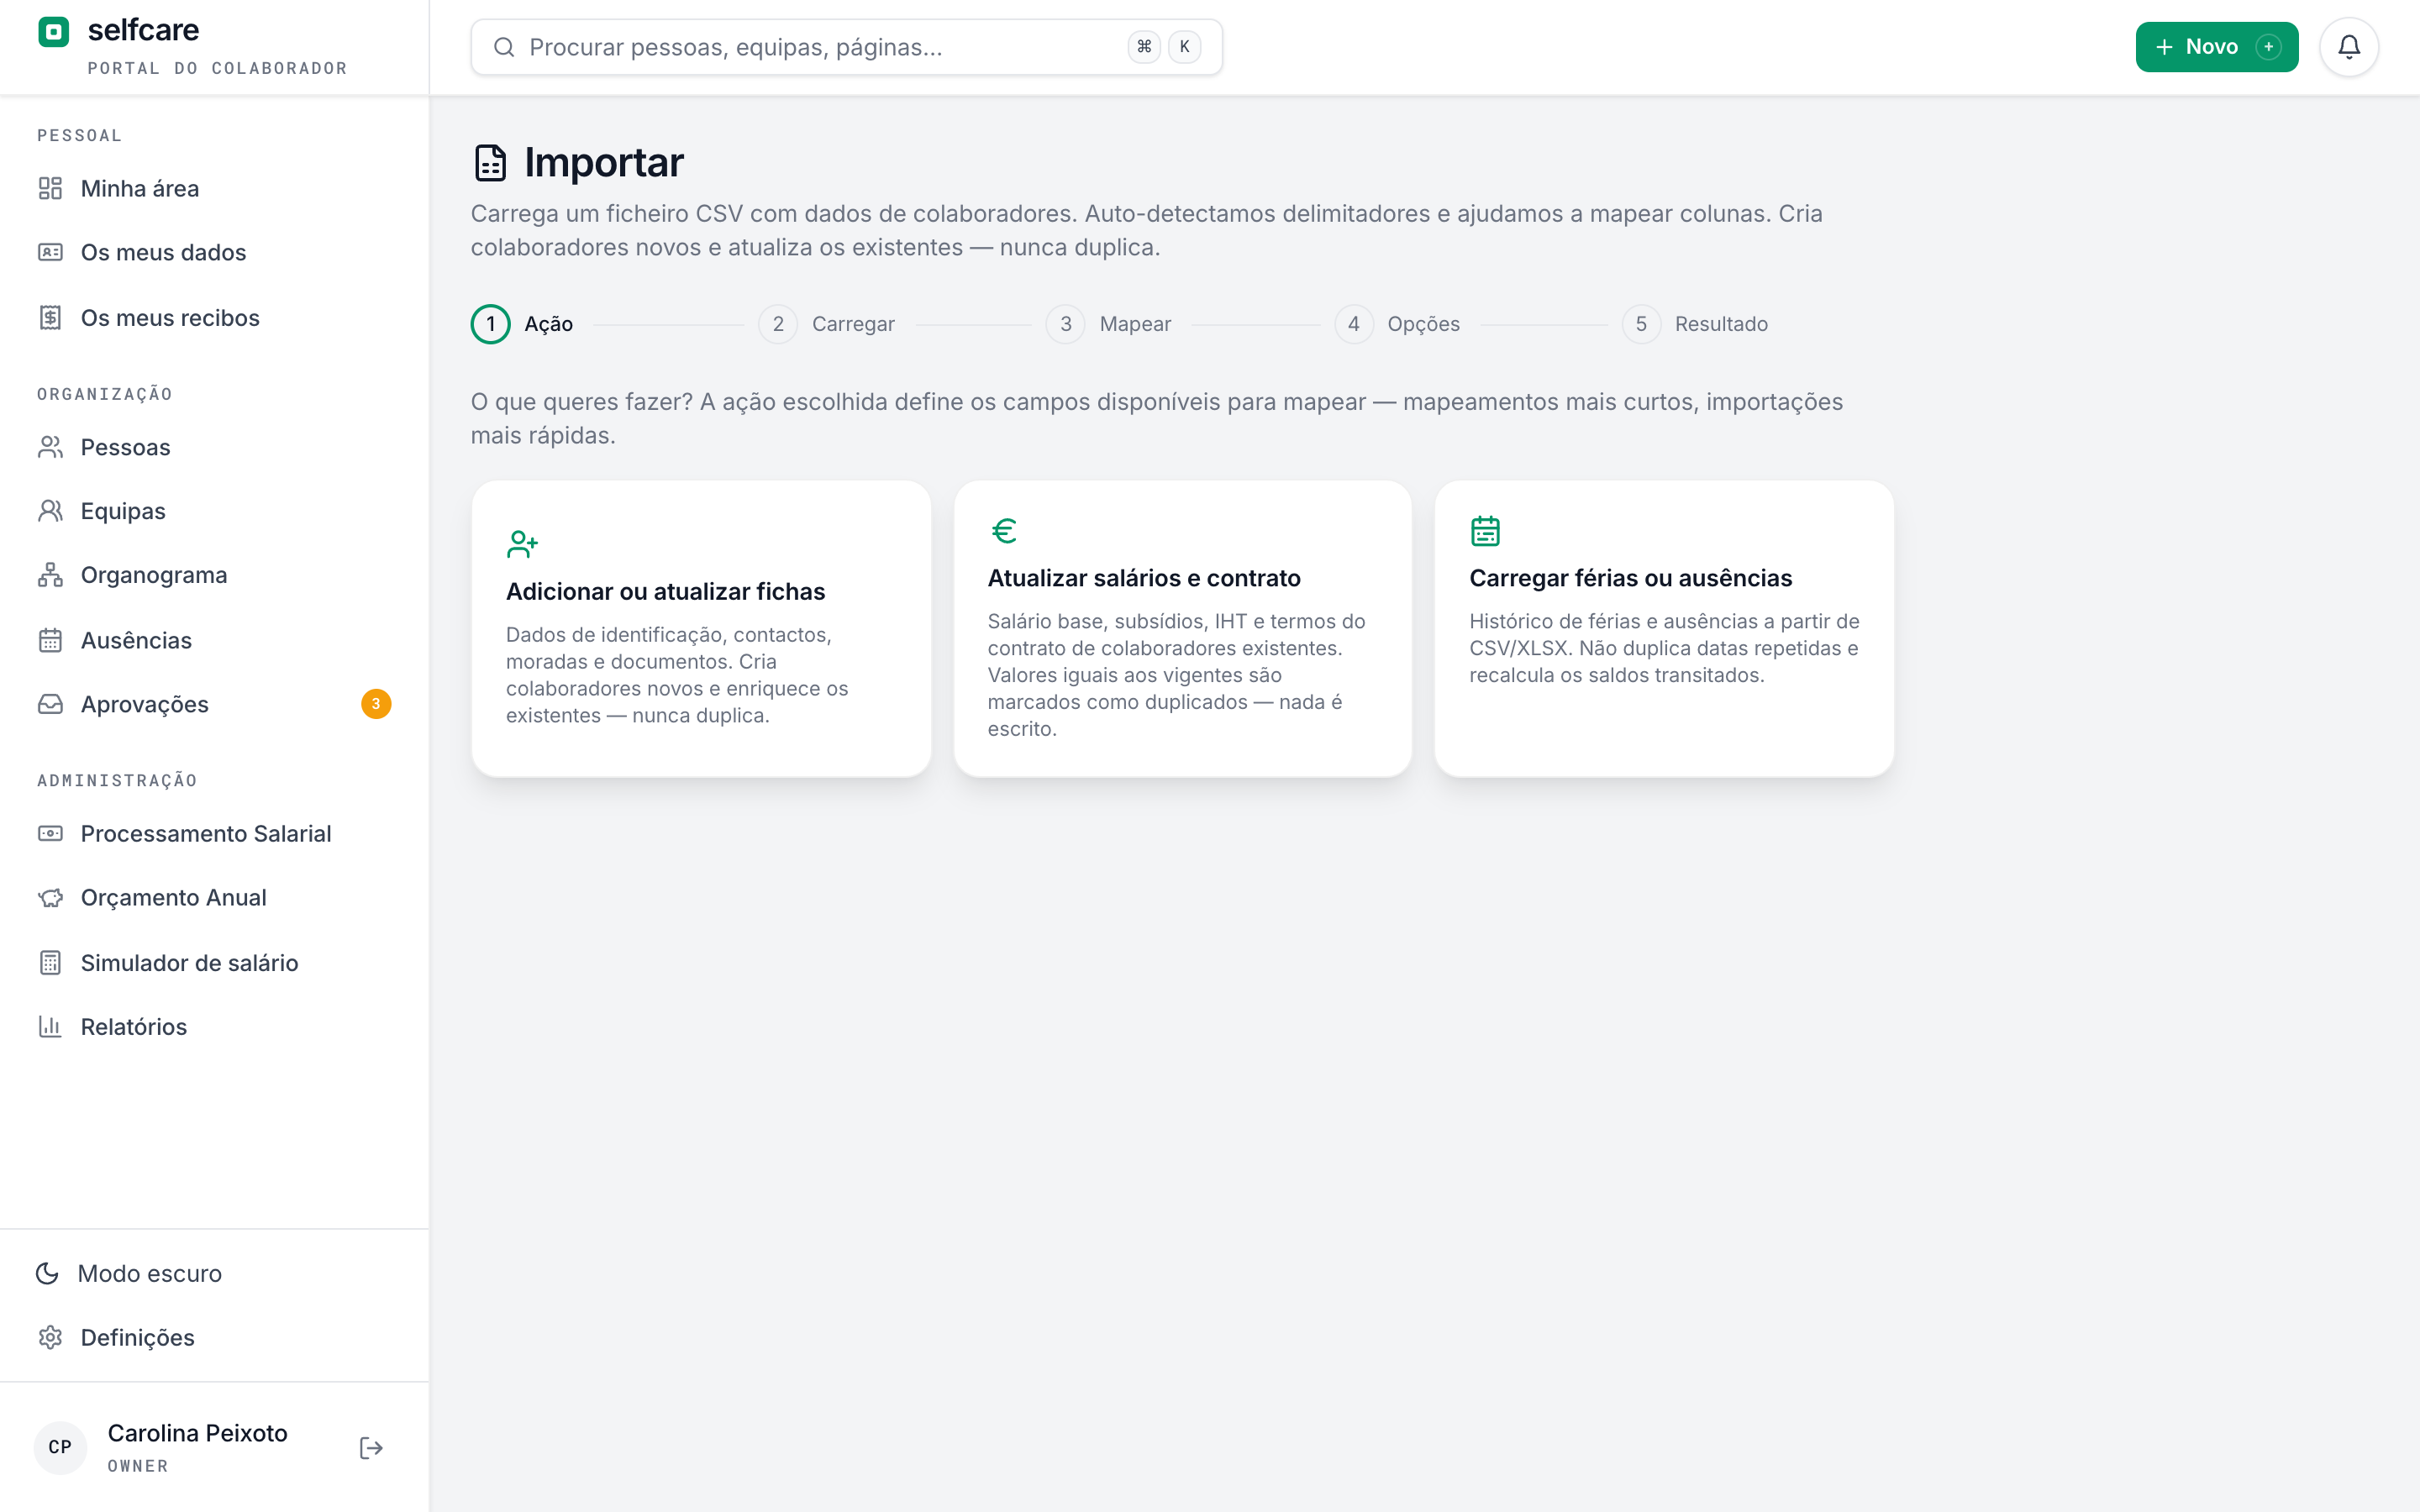Viewport: 2420px width, 1512px height.
Task: Focus the Procurar pessoas, equipas search field
Action: [x=846, y=47]
